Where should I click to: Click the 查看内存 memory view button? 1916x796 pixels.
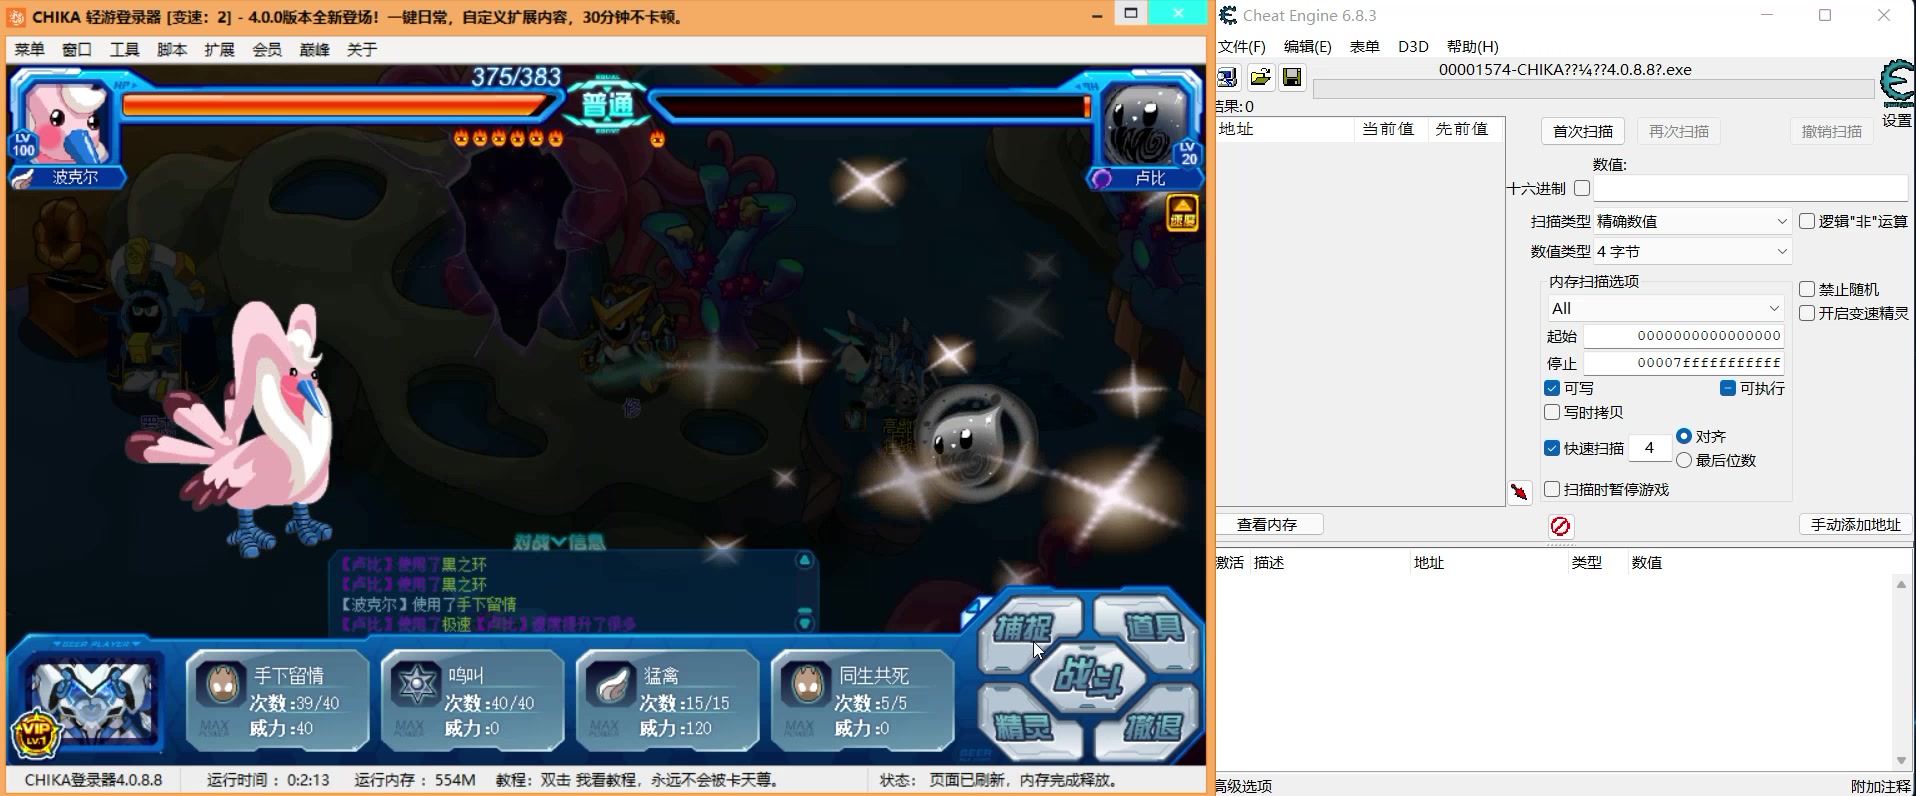(1268, 524)
